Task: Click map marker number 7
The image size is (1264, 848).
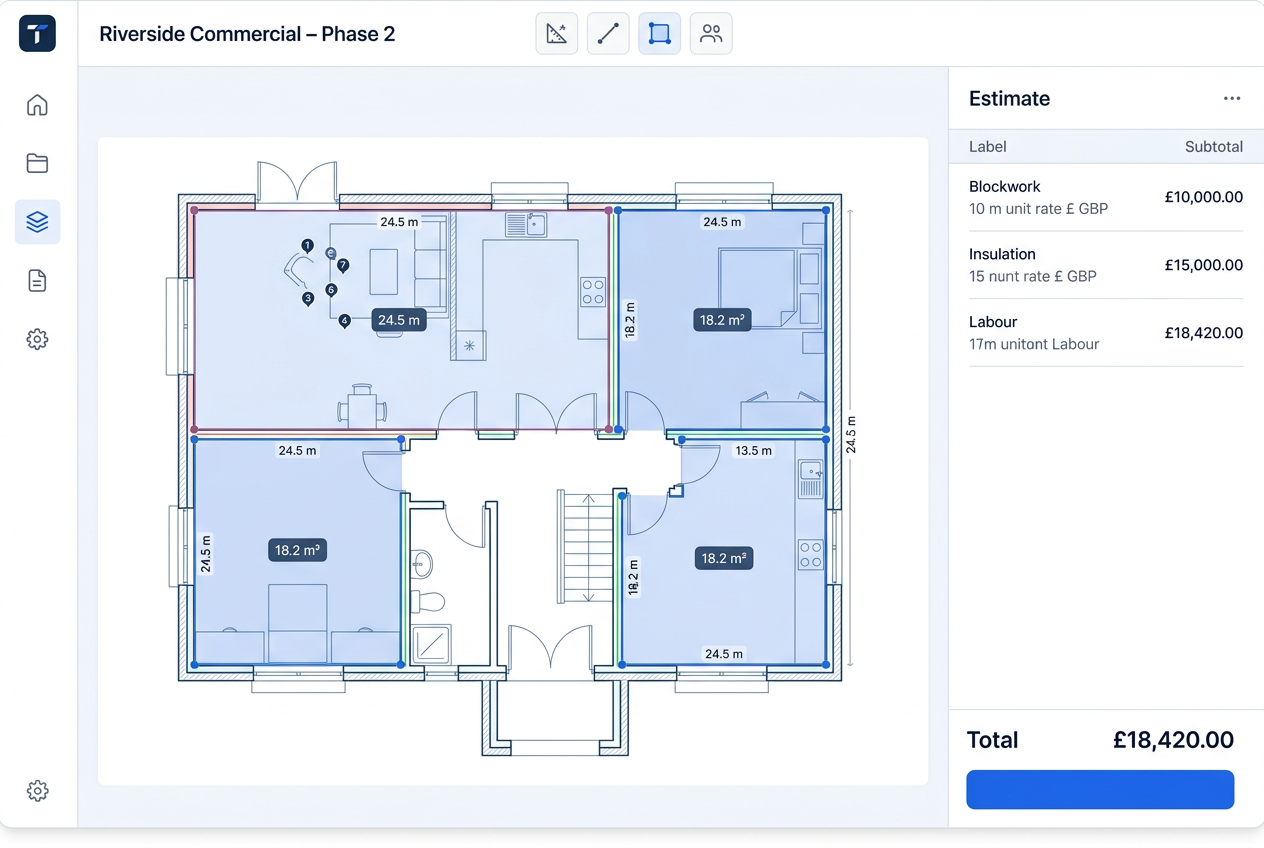Action: pos(343,266)
